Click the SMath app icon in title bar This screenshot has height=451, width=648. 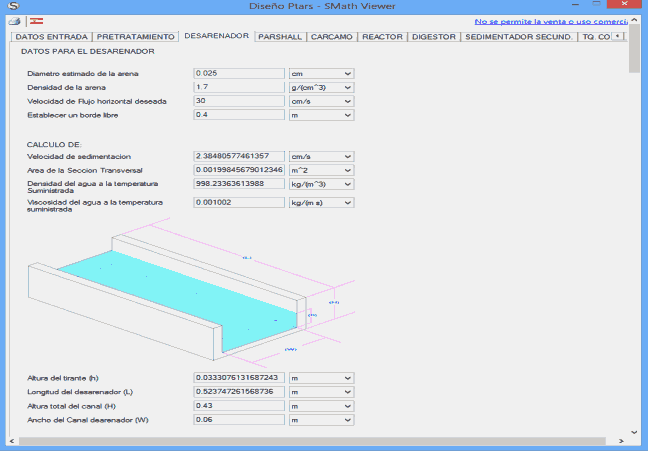coord(13,6)
